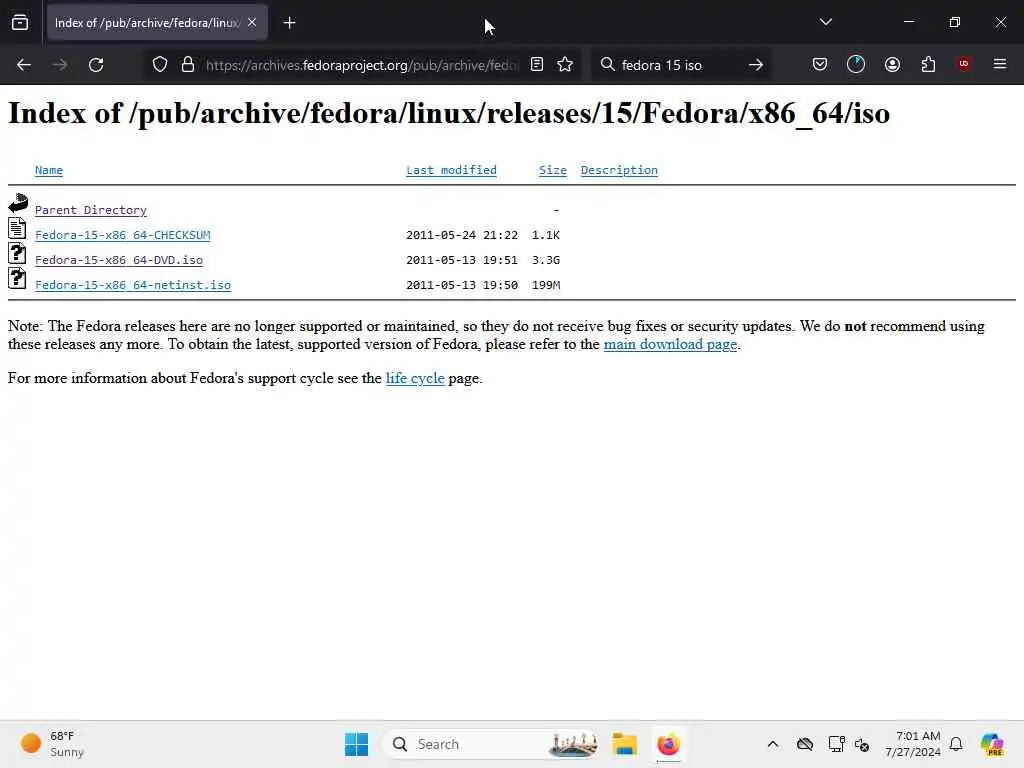Open the circular timer extension icon
Screen dimensions: 1024x768
click(x=856, y=65)
